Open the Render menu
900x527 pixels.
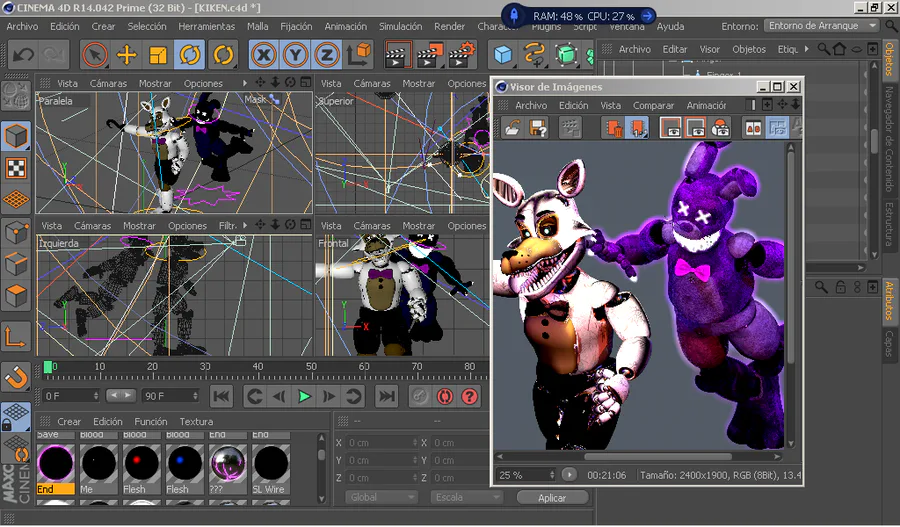(x=449, y=26)
